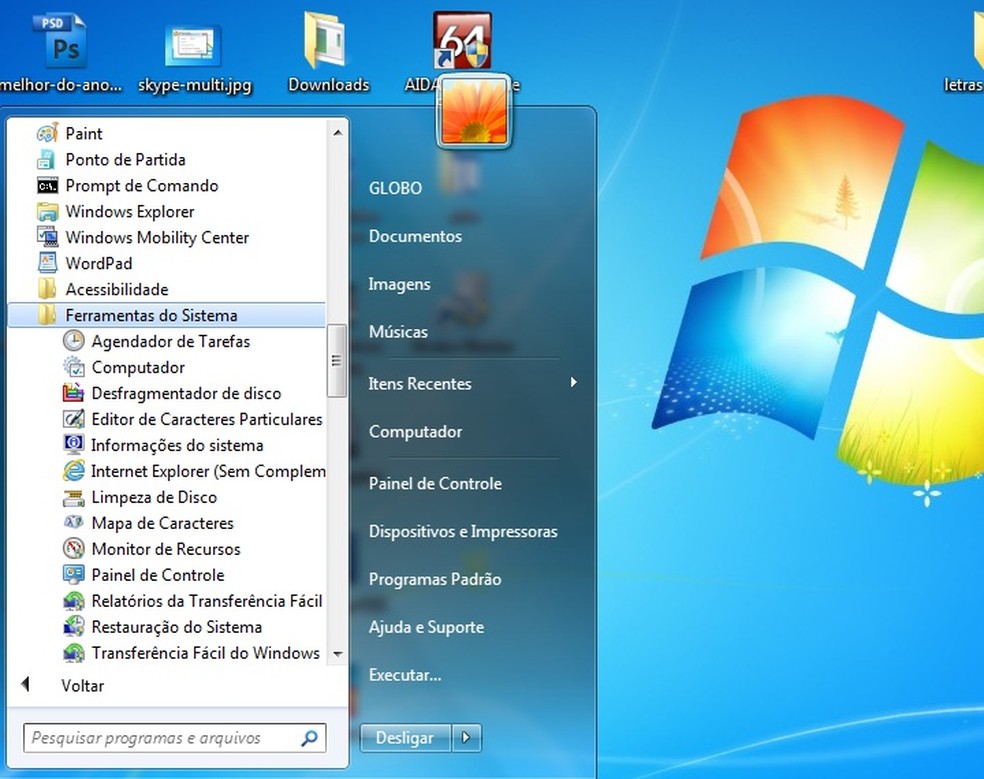
Task: Open Computador from the right pane
Action: pyautogui.click(x=415, y=432)
